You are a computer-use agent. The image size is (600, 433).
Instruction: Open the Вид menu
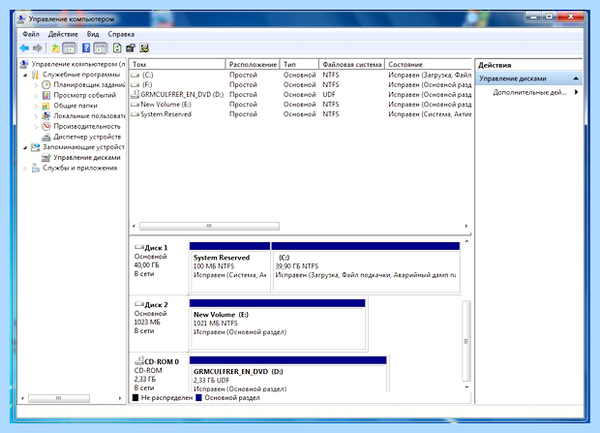click(x=93, y=34)
